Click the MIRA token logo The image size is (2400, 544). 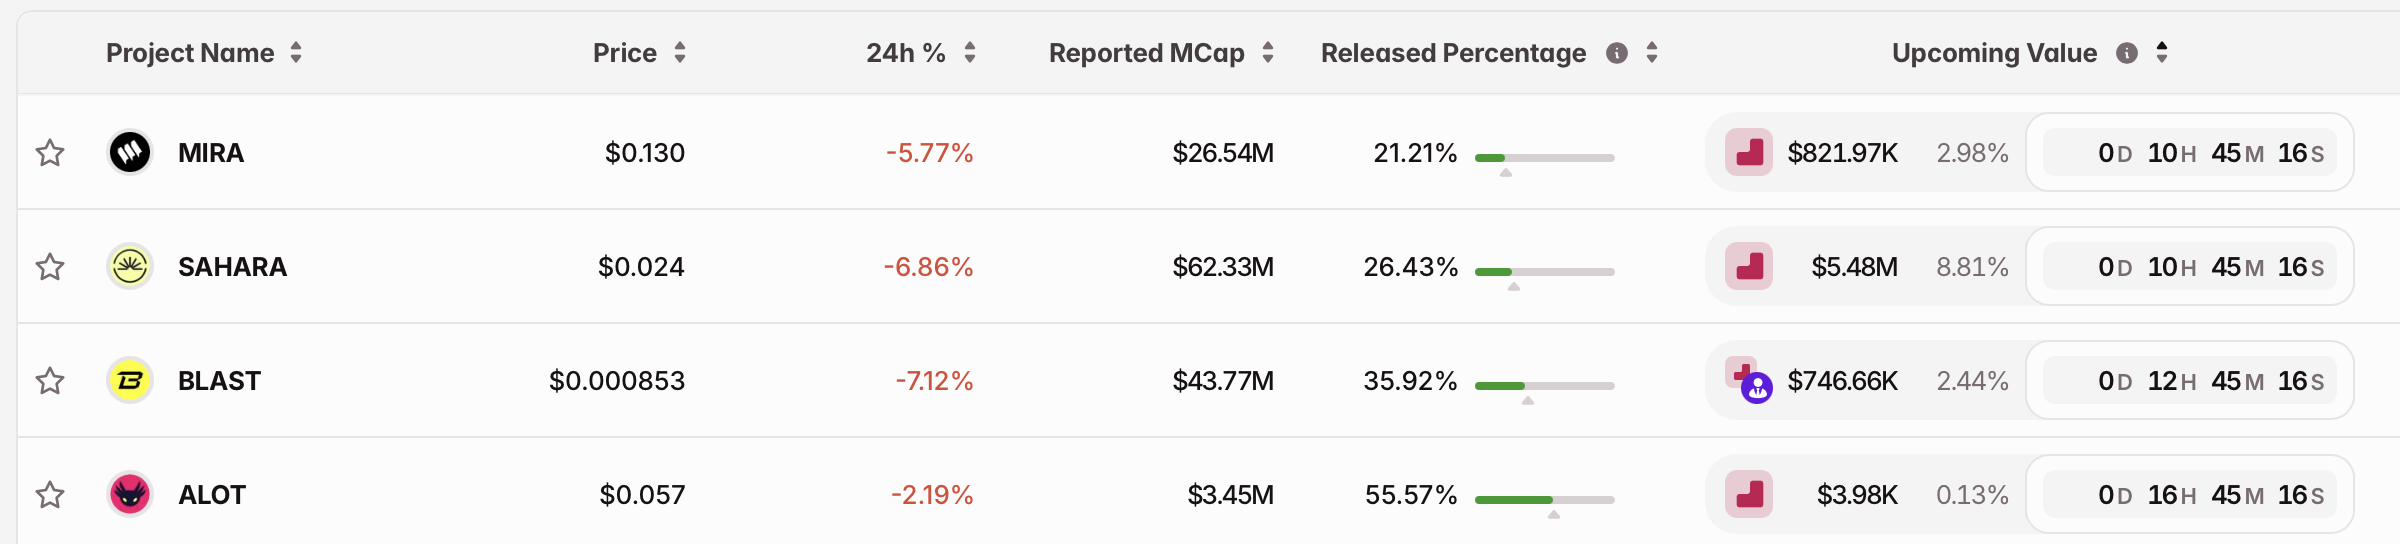(130, 153)
